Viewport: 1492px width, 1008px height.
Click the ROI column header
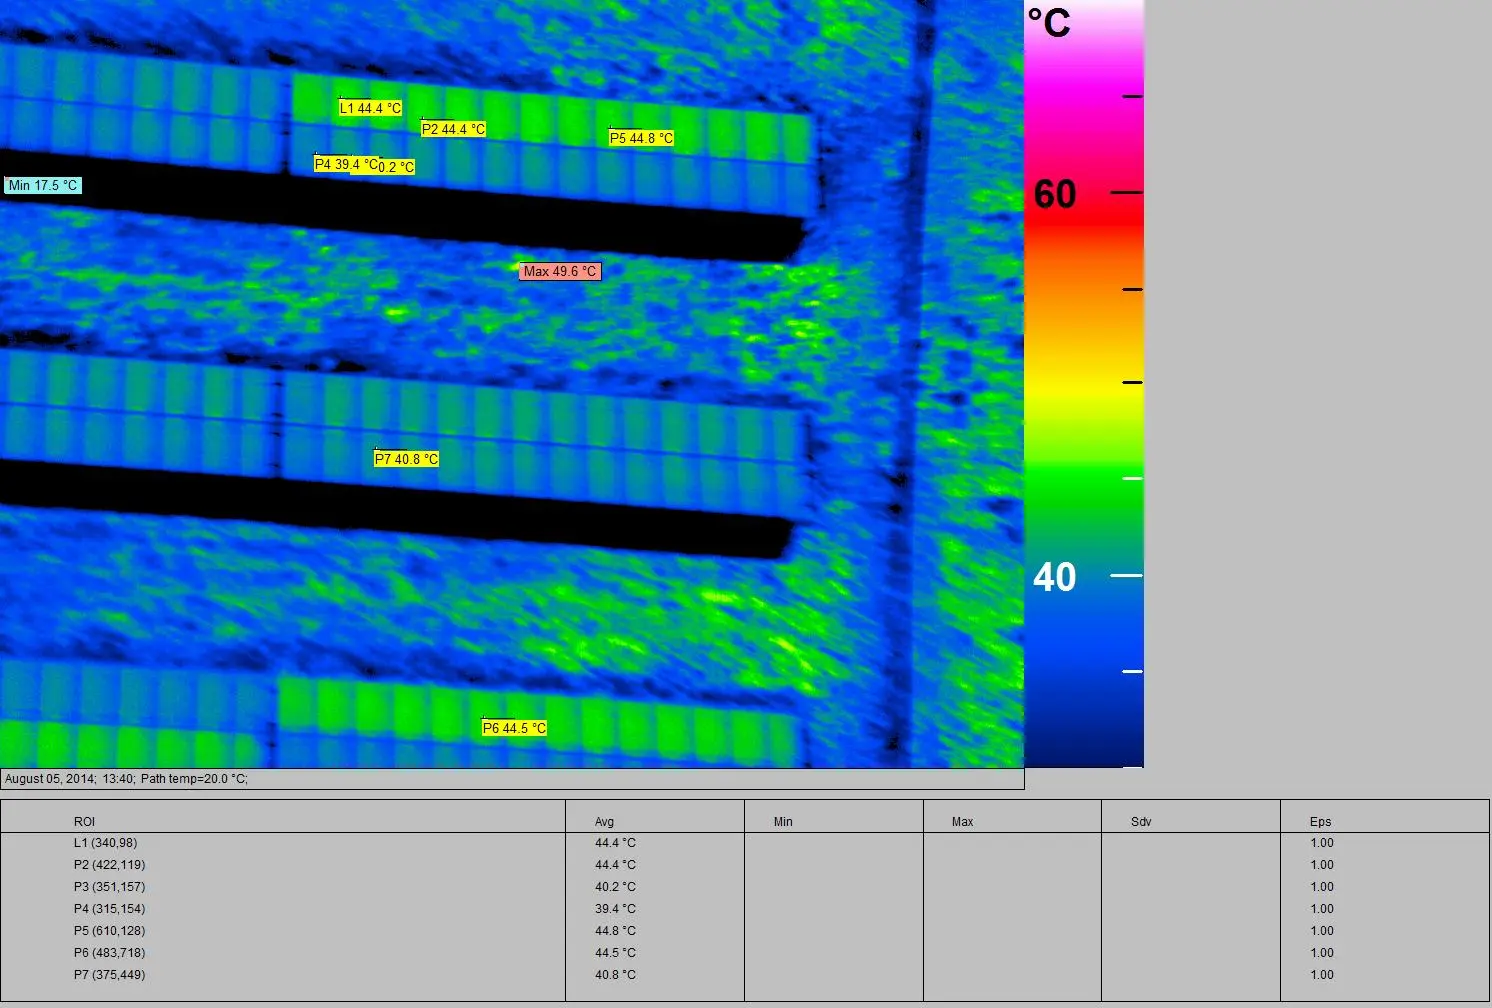(x=84, y=822)
